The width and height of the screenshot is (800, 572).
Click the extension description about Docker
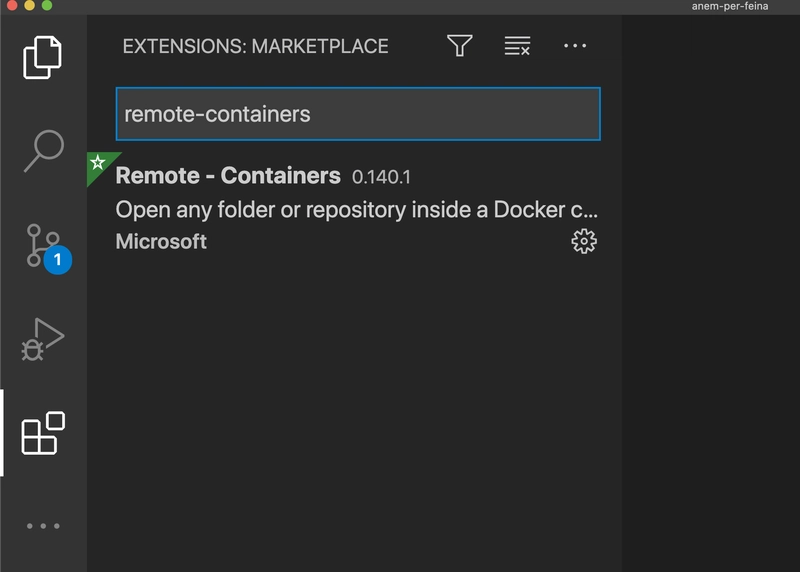click(x=357, y=210)
